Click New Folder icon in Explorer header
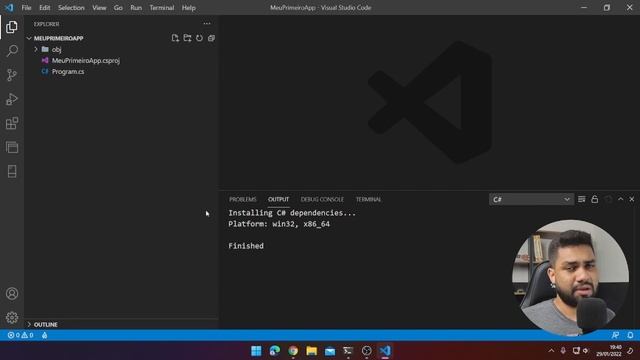Viewport: 640px width, 360px height. [187, 38]
